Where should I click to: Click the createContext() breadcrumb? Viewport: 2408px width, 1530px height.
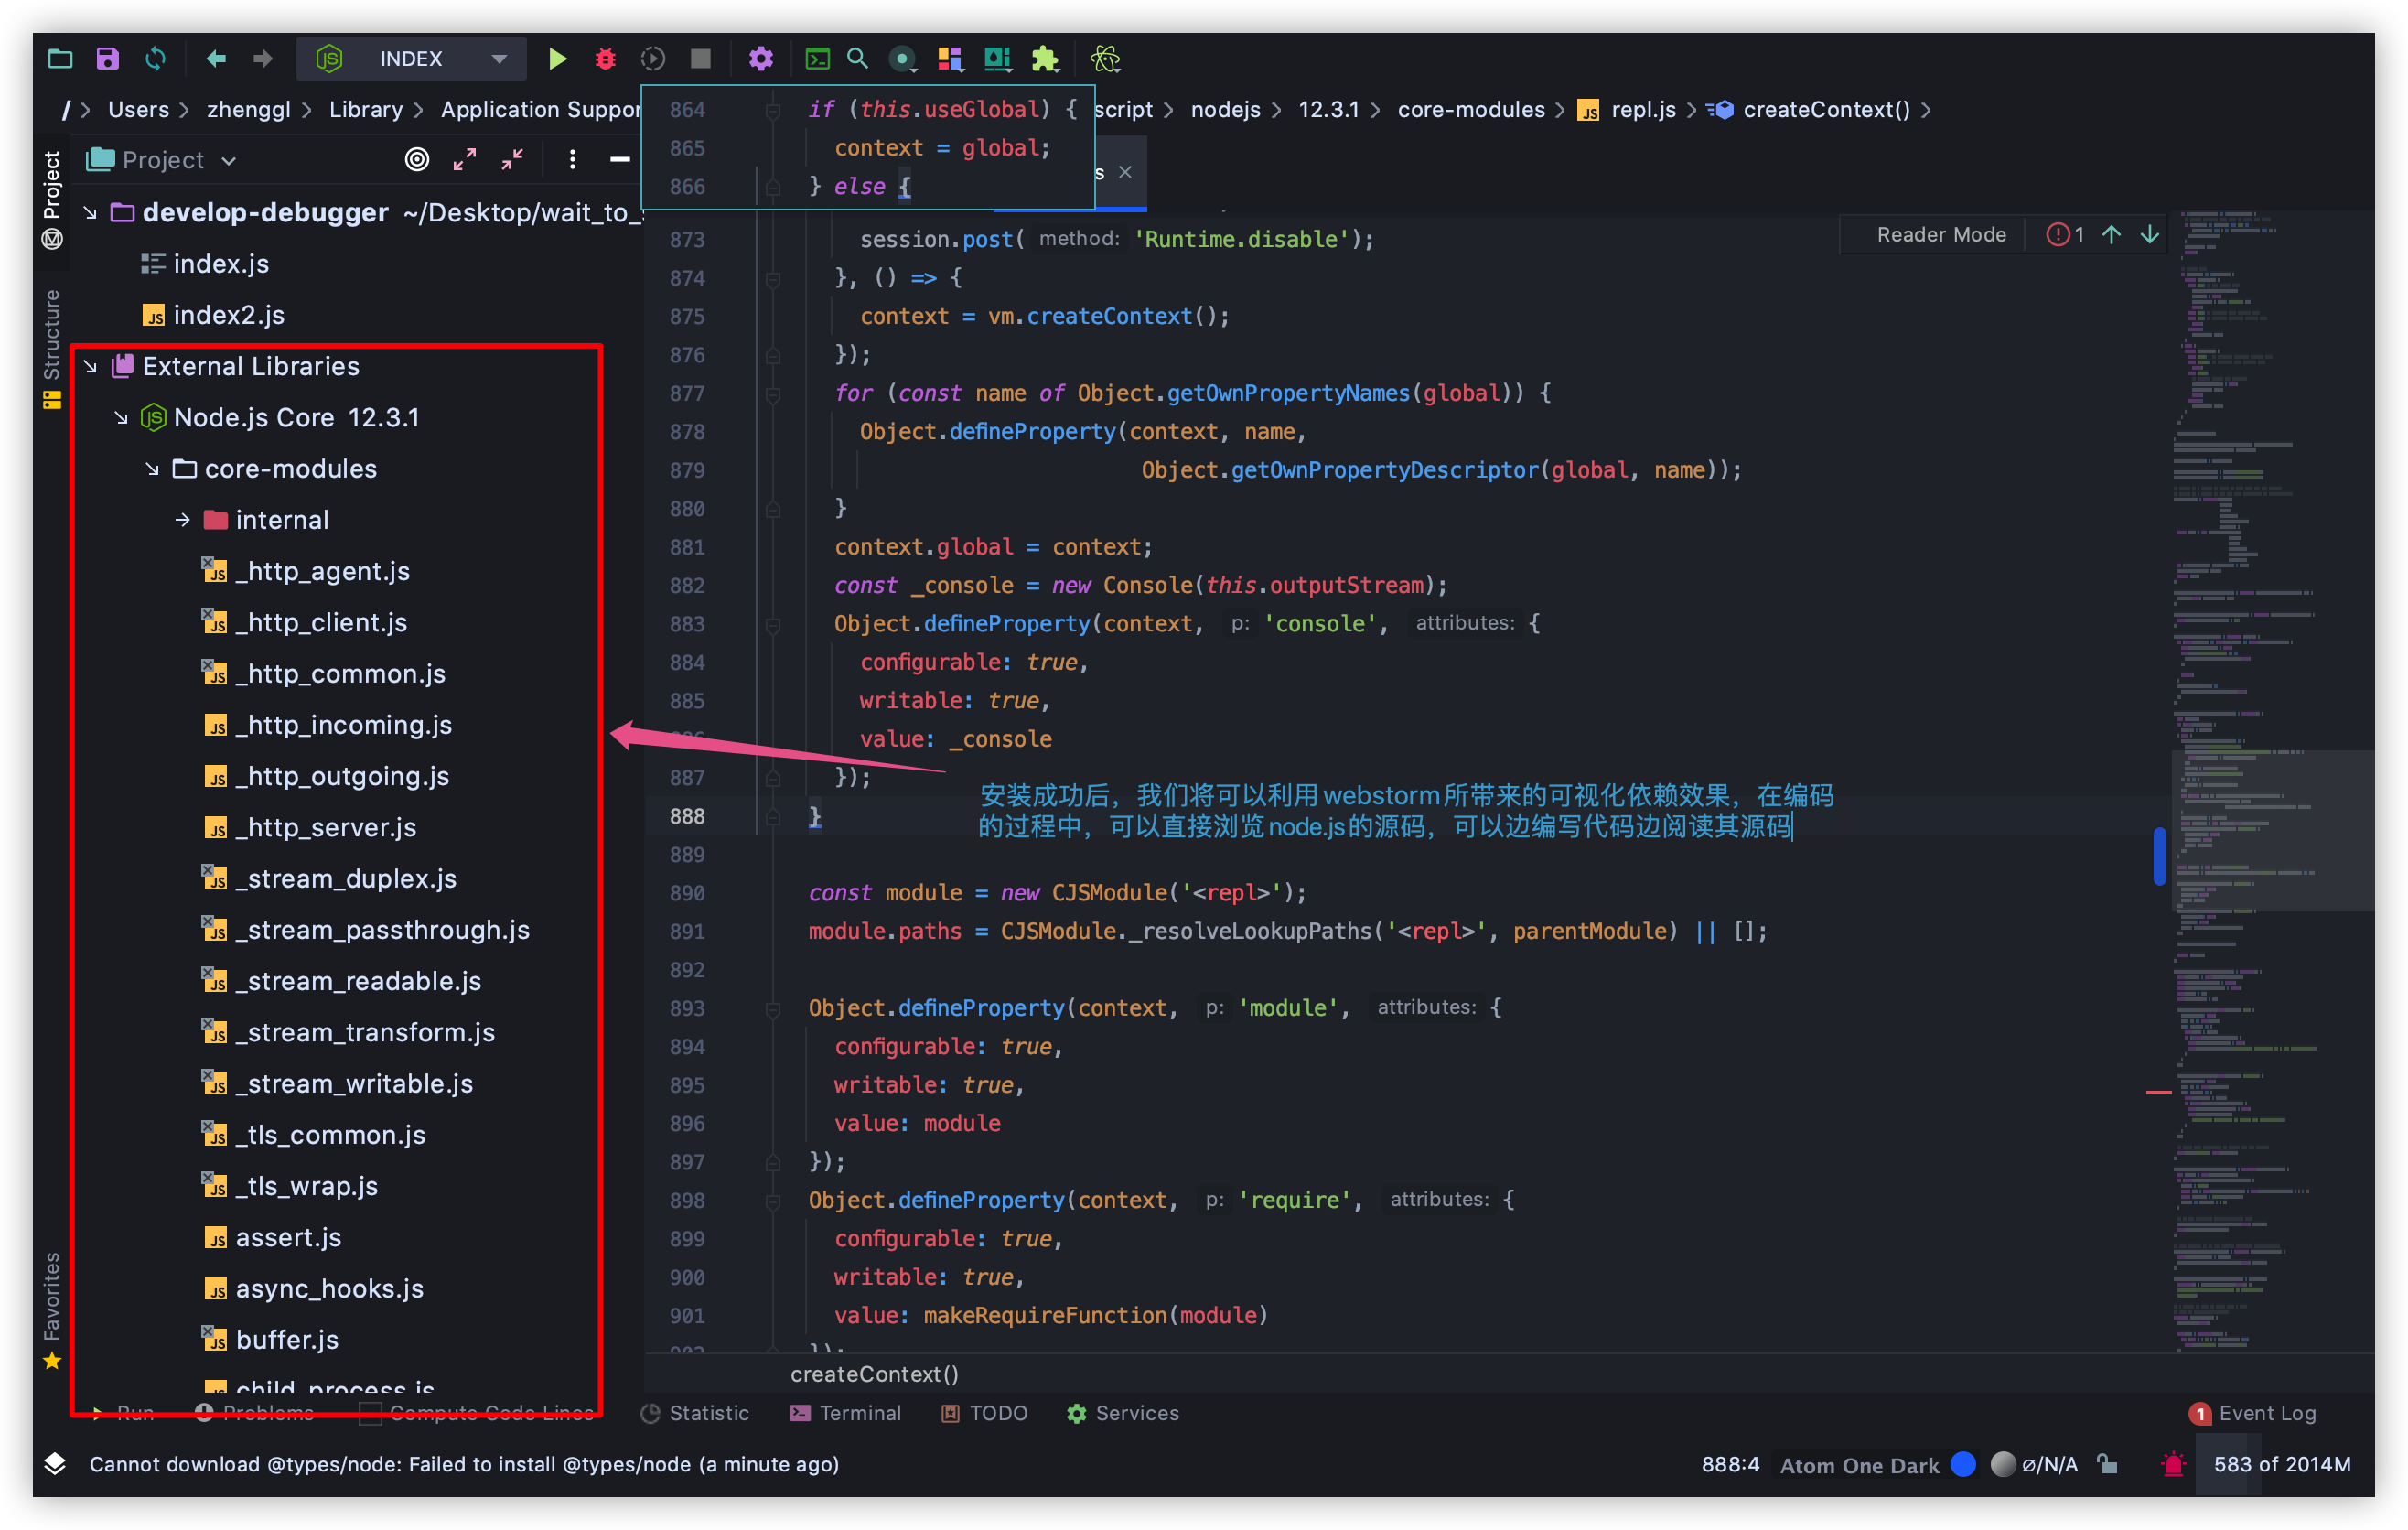click(x=1809, y=110)
